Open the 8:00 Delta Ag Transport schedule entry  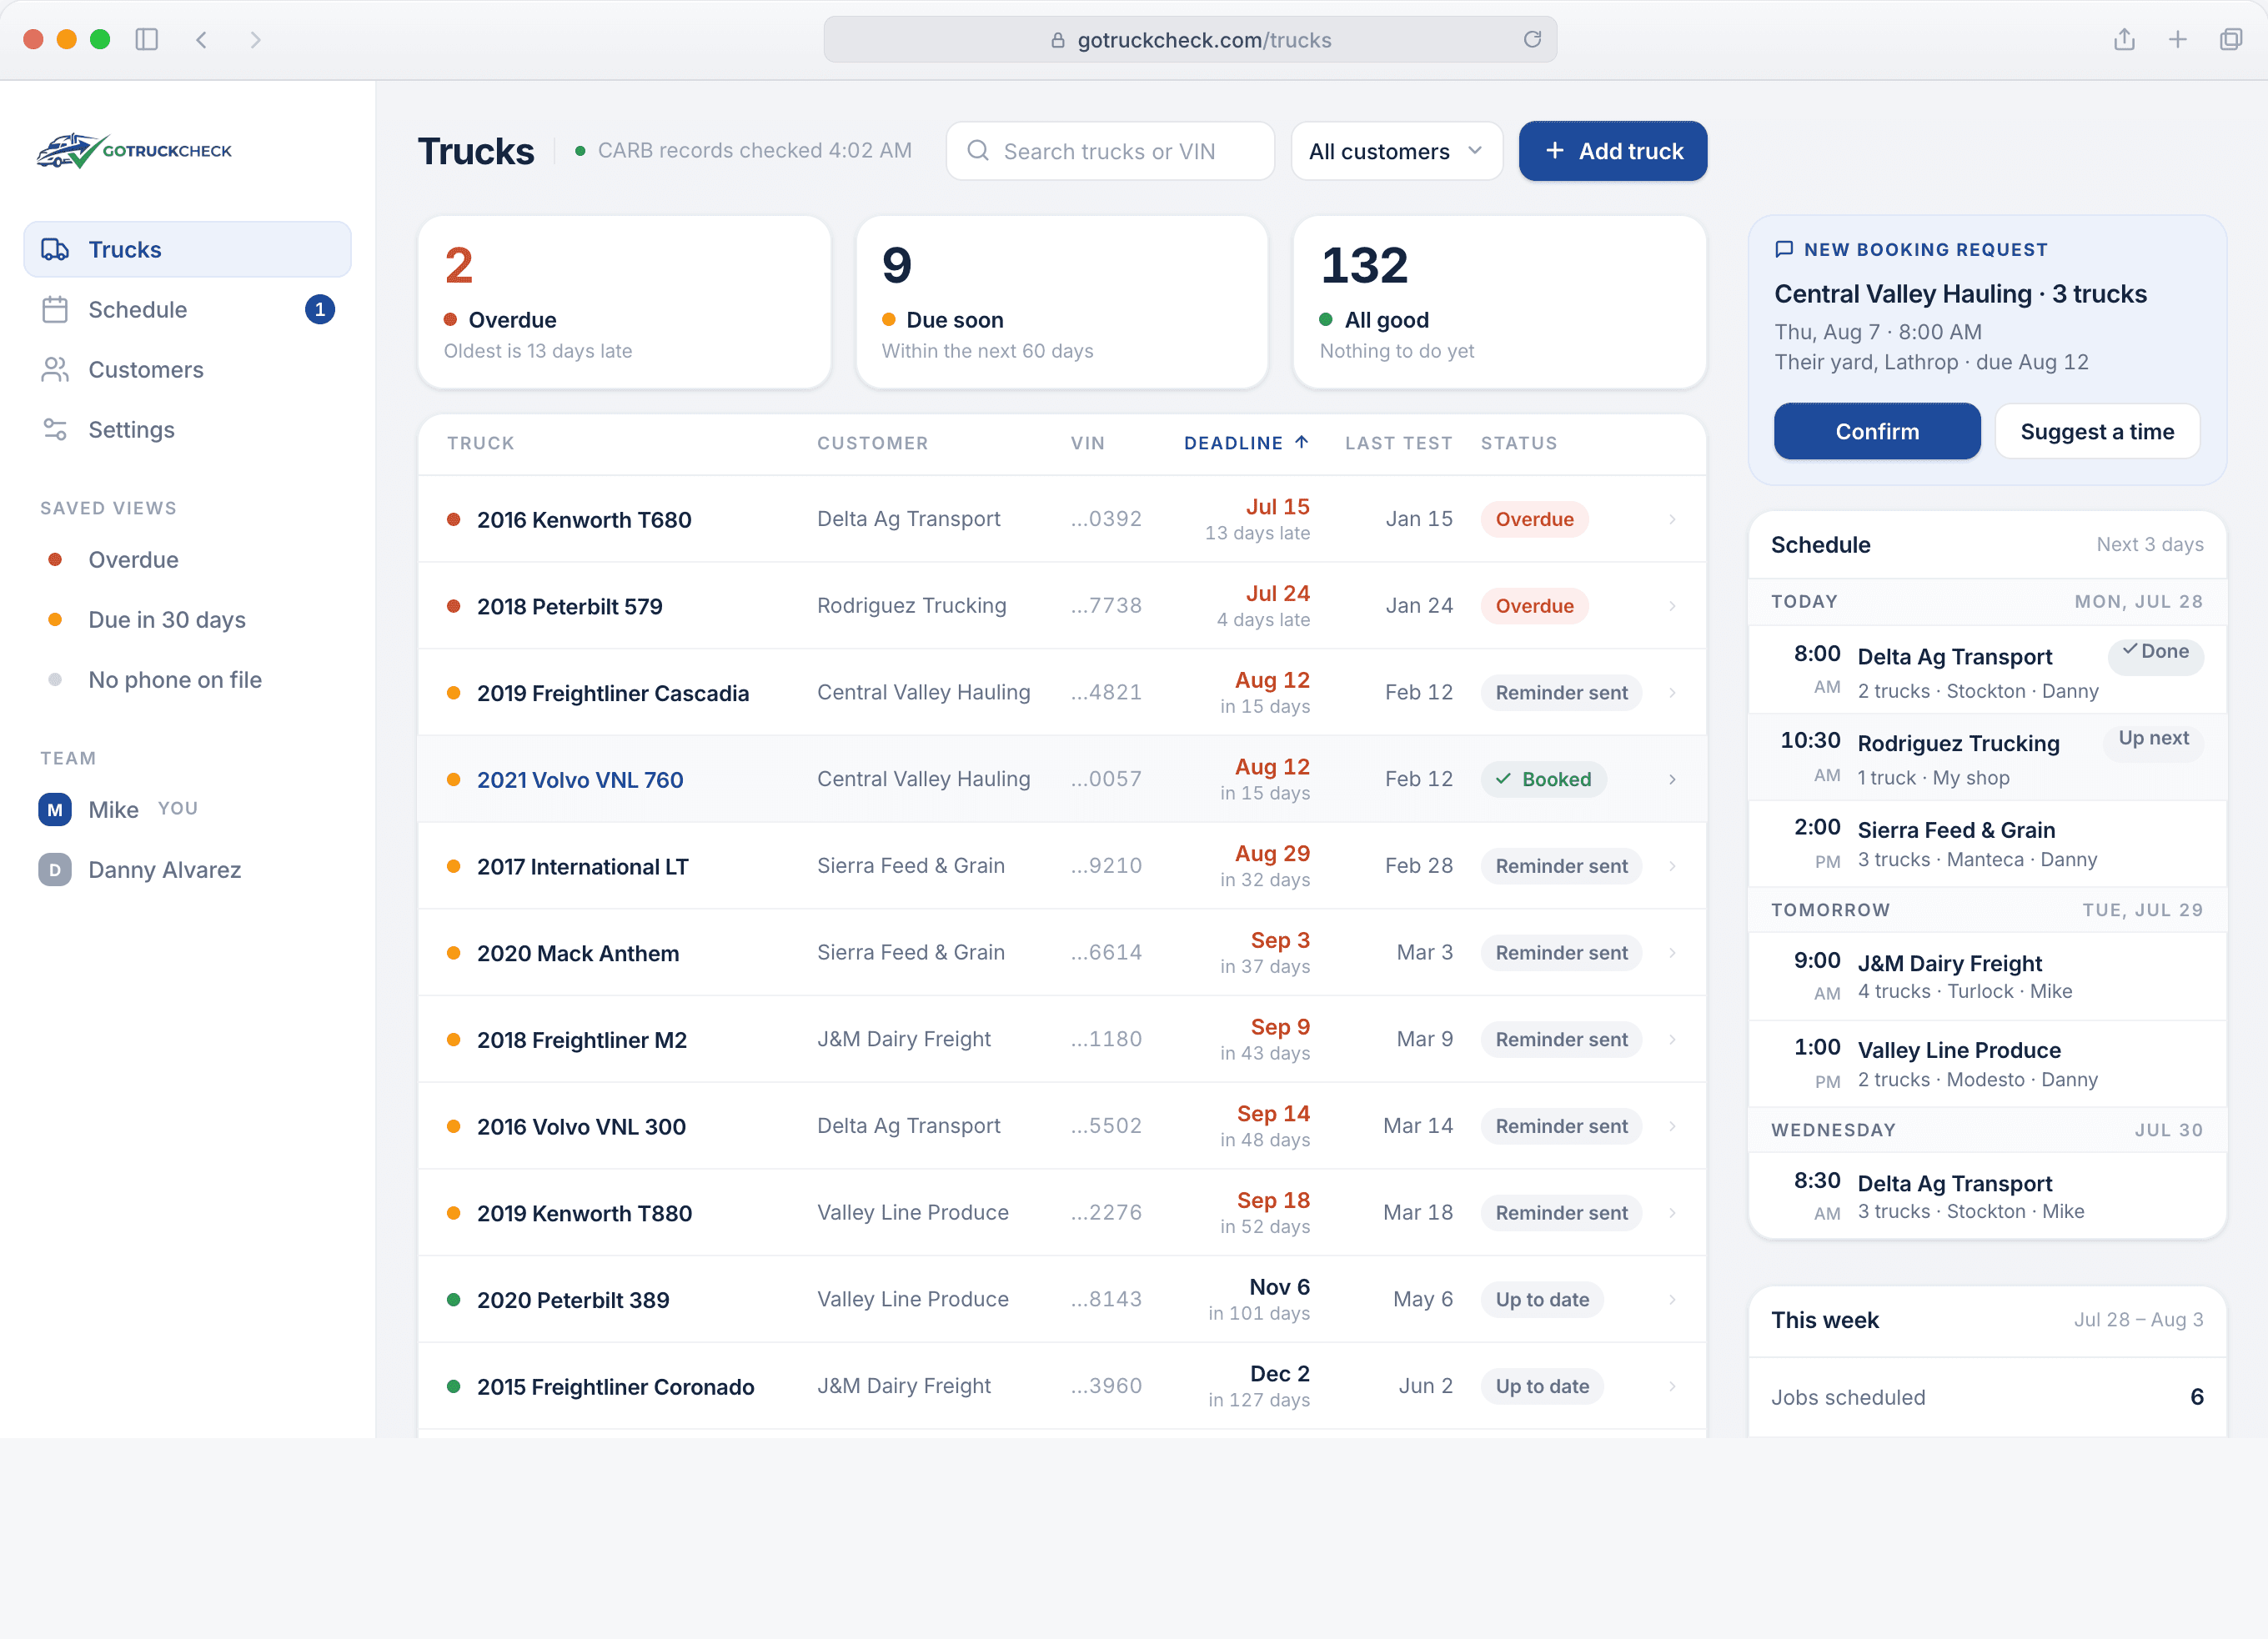tap(1987, 670)
